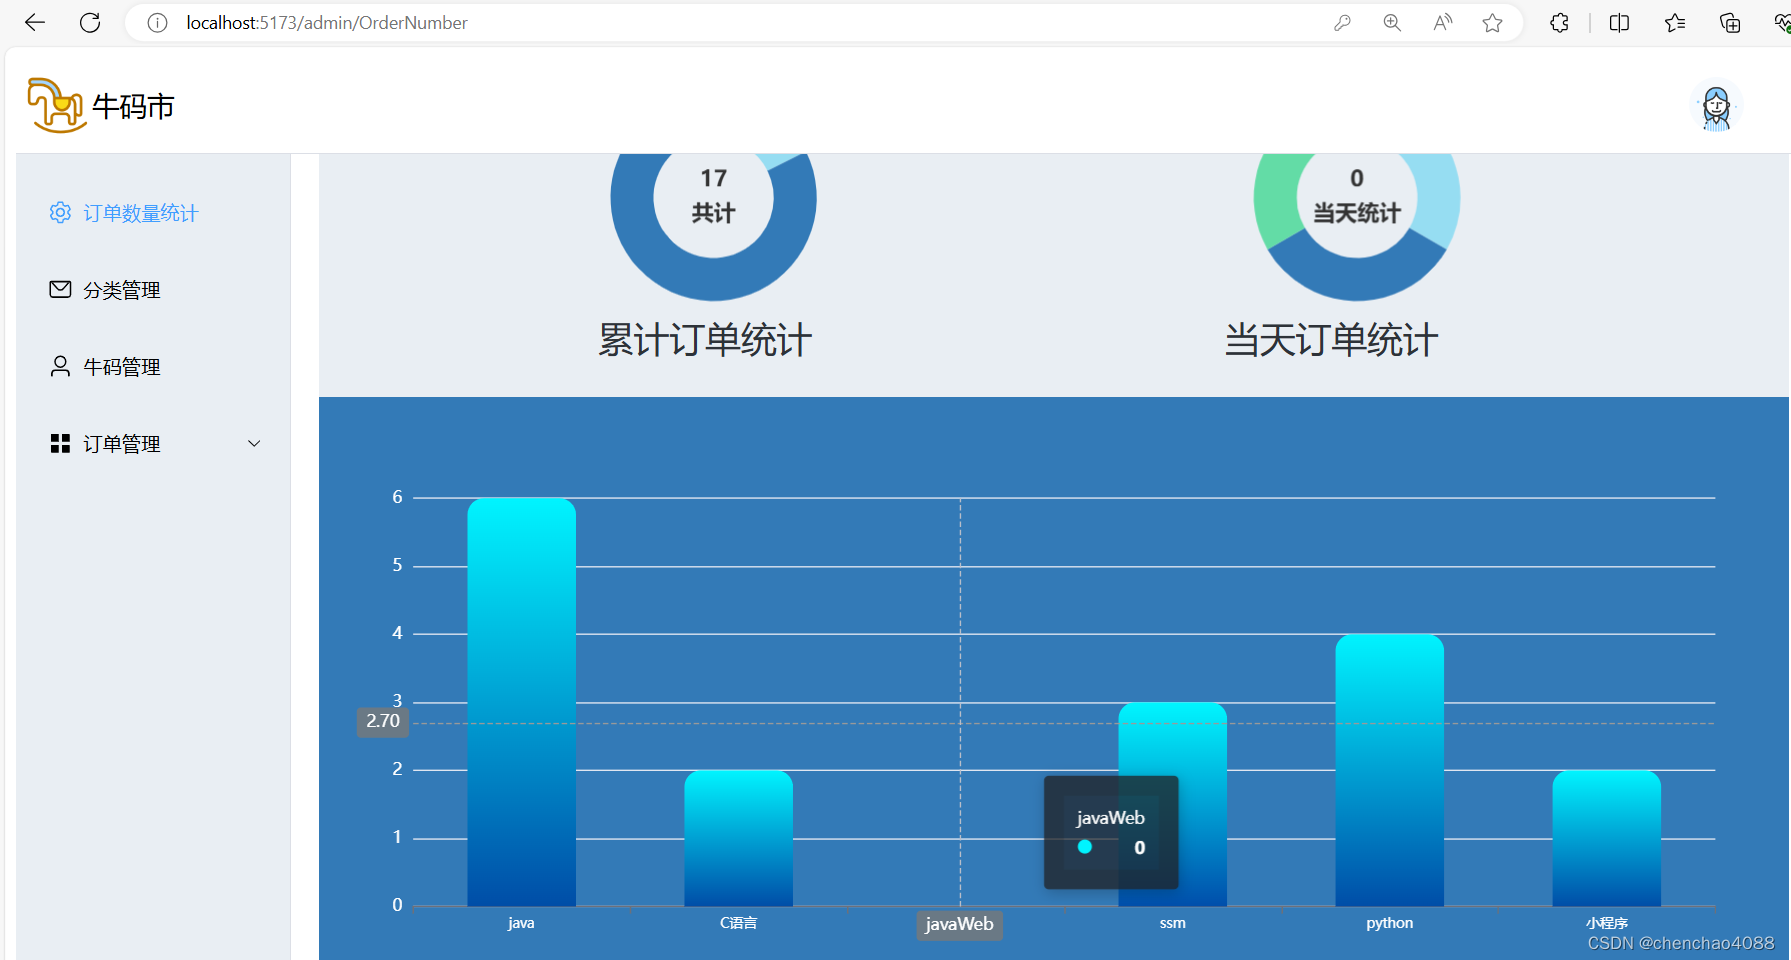Click the envelope icon beside 分类管理
This screenshot has width=1791, height=960.
[x=60, y=289]
